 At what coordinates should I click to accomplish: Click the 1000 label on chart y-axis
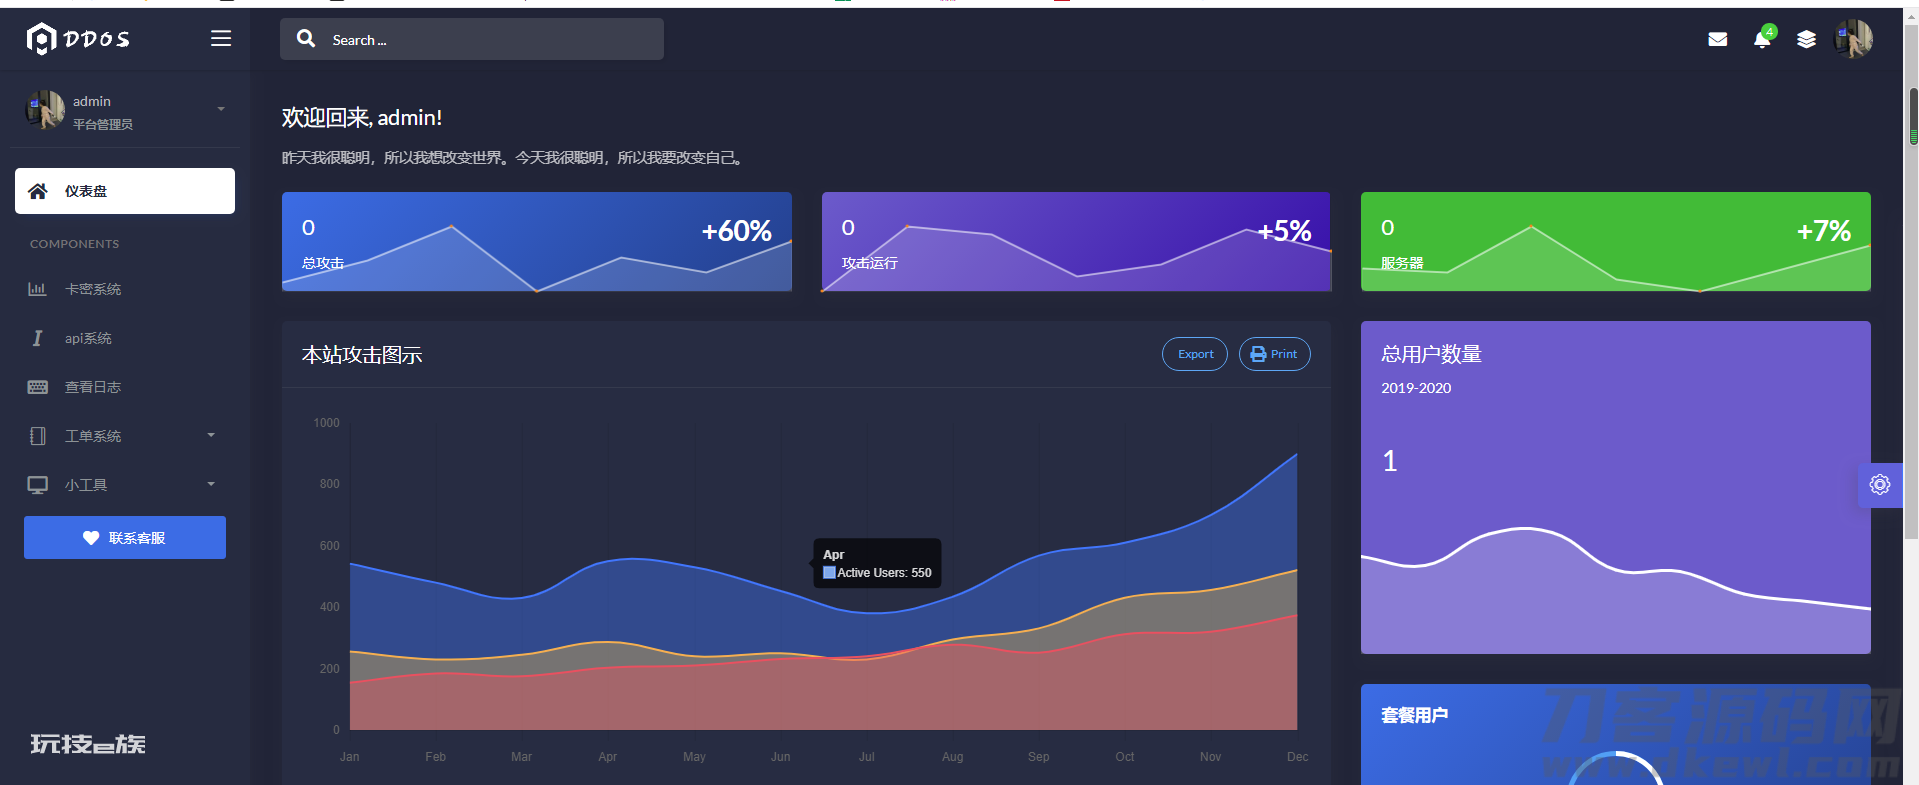326,423
